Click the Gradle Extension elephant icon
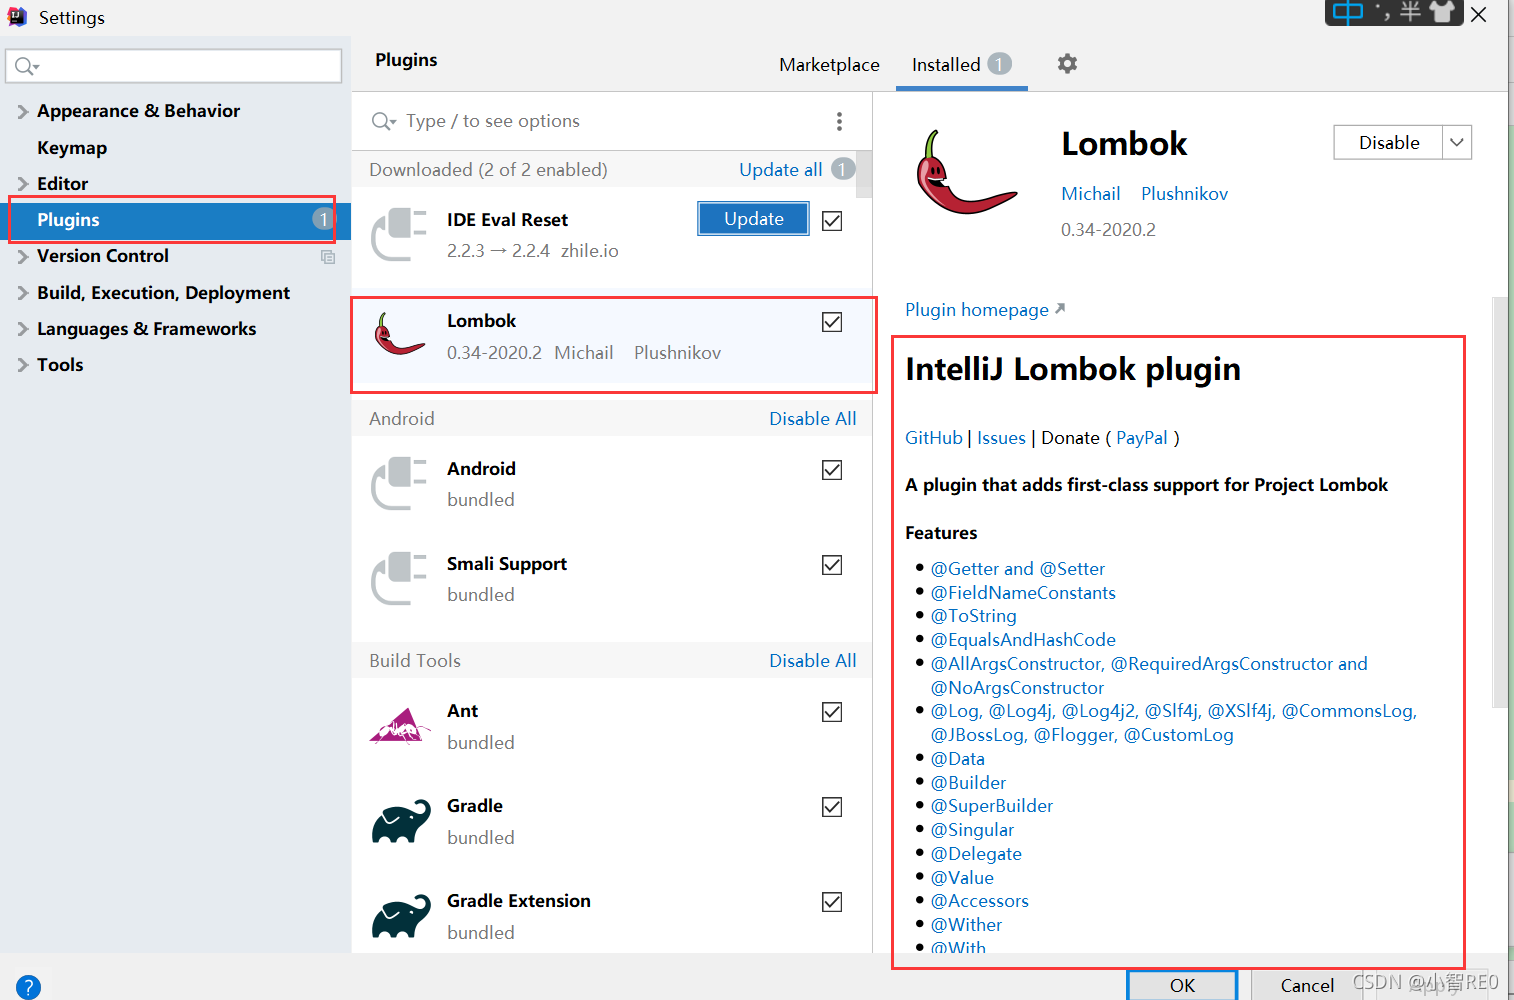The width and height of the screenshot is (1514, 1000). pyautogui.click(x=400, y=917)
